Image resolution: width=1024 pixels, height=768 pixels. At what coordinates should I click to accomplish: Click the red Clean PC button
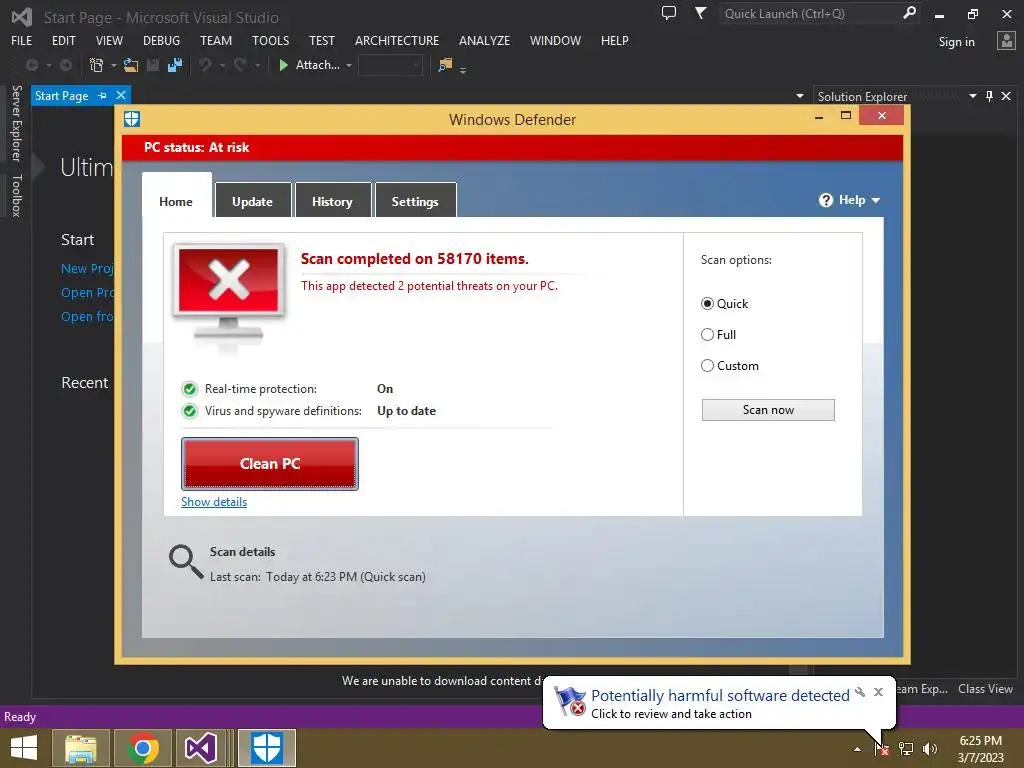point(270,464)
